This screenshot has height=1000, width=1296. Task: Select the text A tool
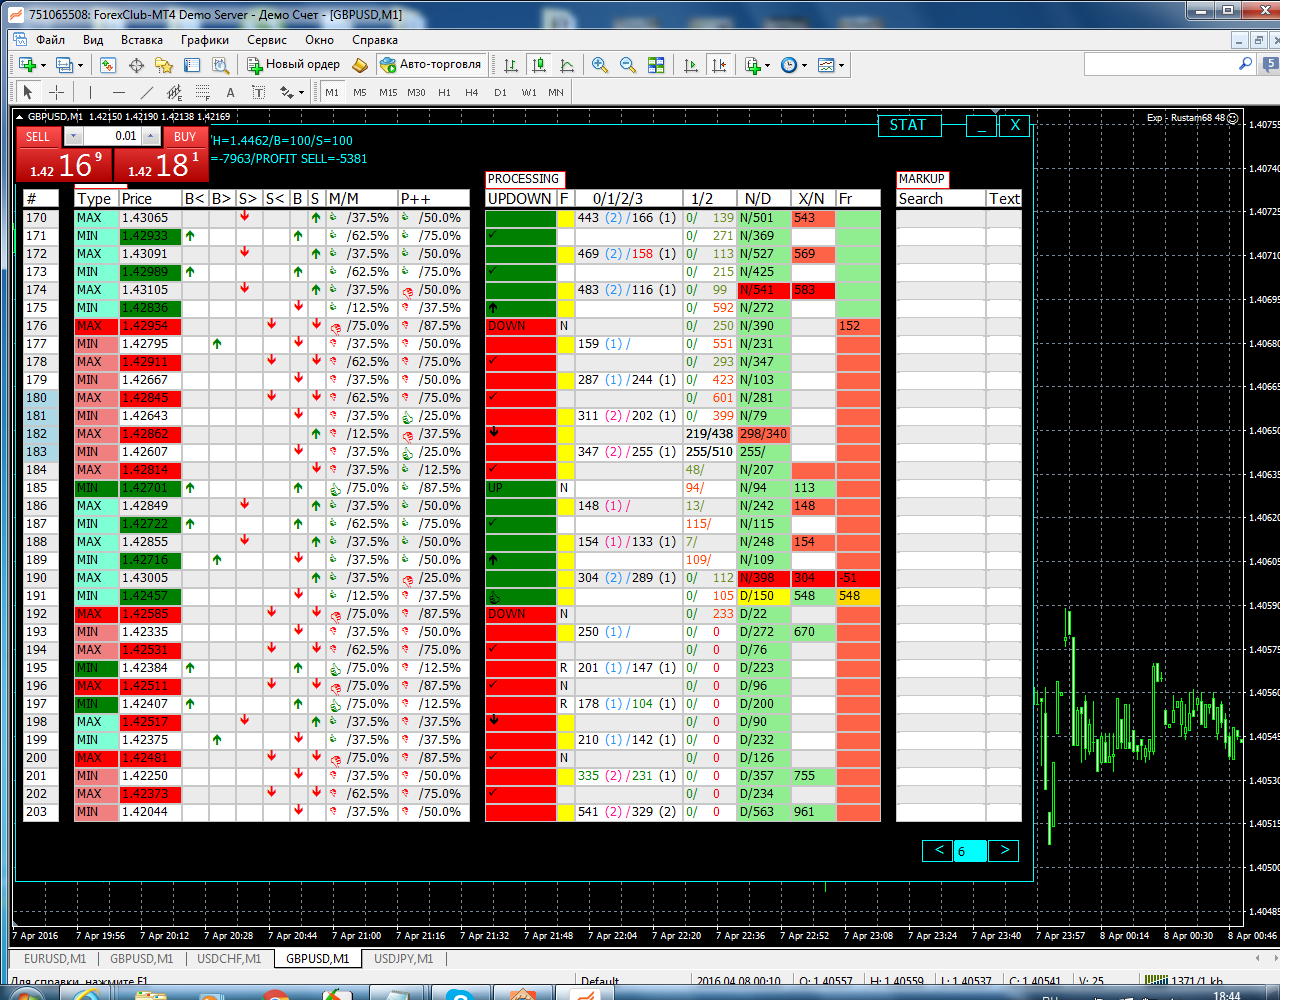pos(230,92)
